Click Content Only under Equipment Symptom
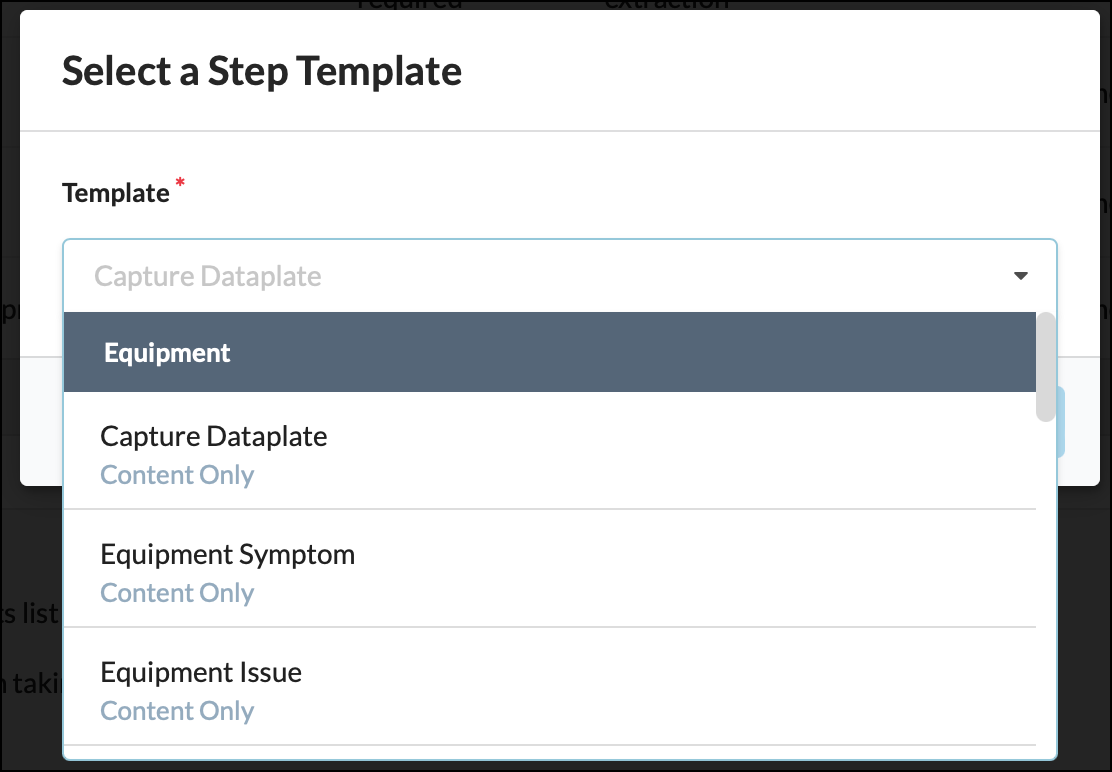The width and height of the screenshot is (1112, 772). tap(177, 593)
